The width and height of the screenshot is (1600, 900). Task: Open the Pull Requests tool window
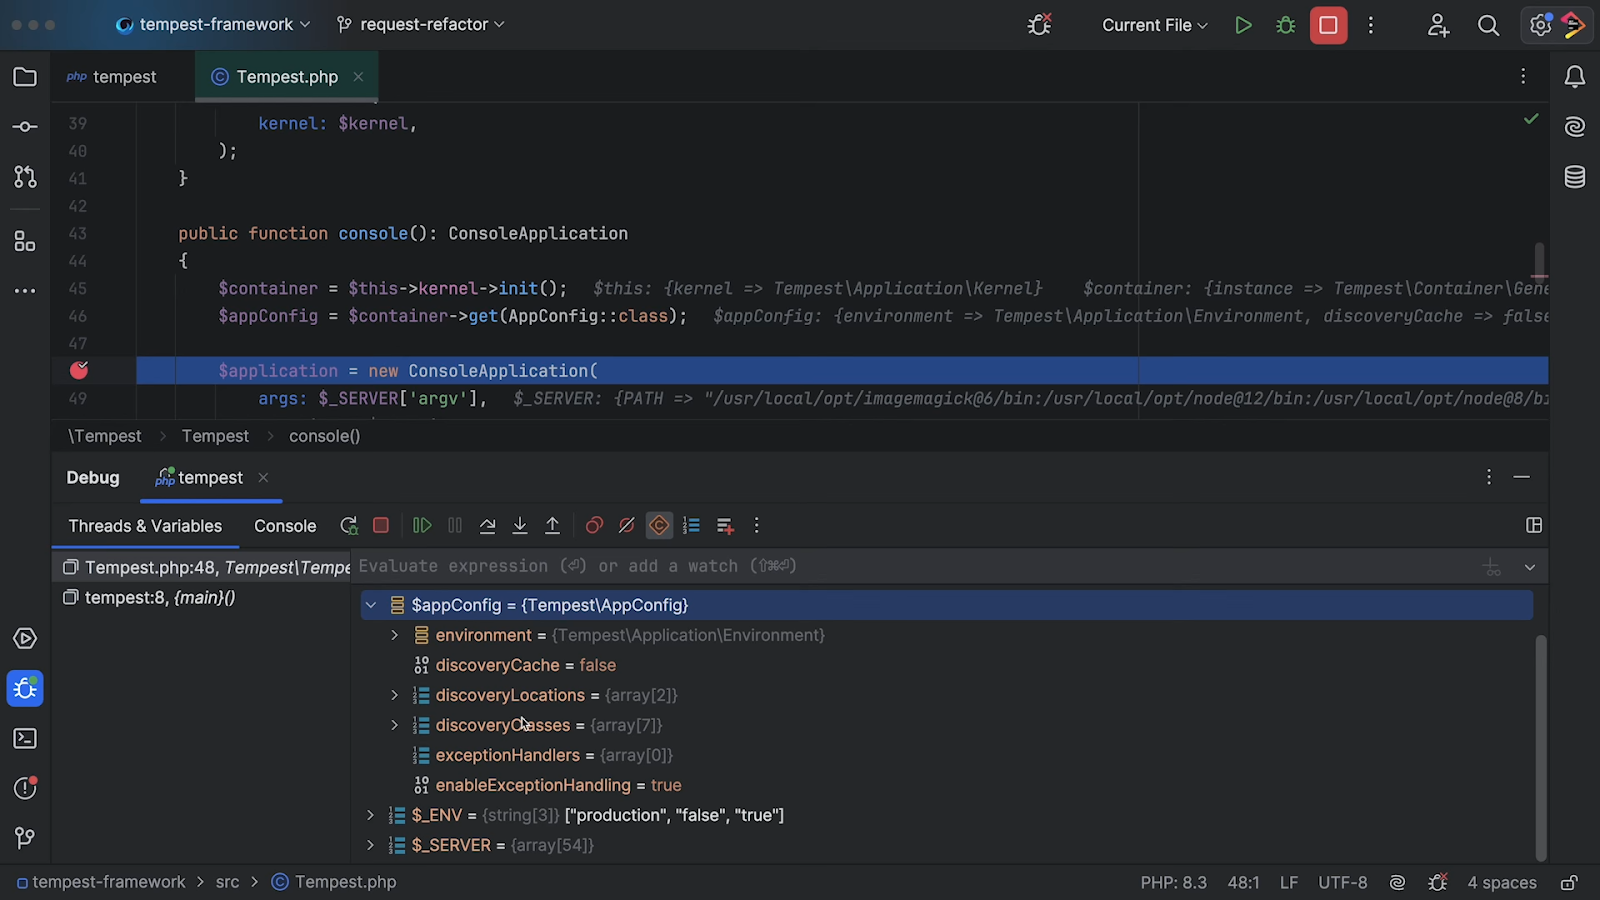[x=25, y=177]
